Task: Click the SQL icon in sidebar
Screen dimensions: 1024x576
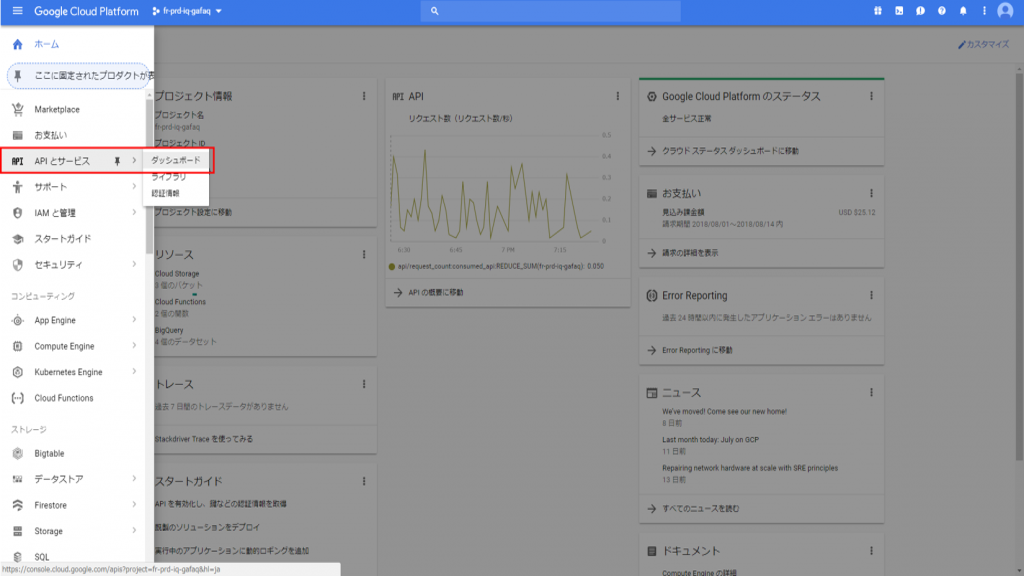Action: (x=18, y=557)
